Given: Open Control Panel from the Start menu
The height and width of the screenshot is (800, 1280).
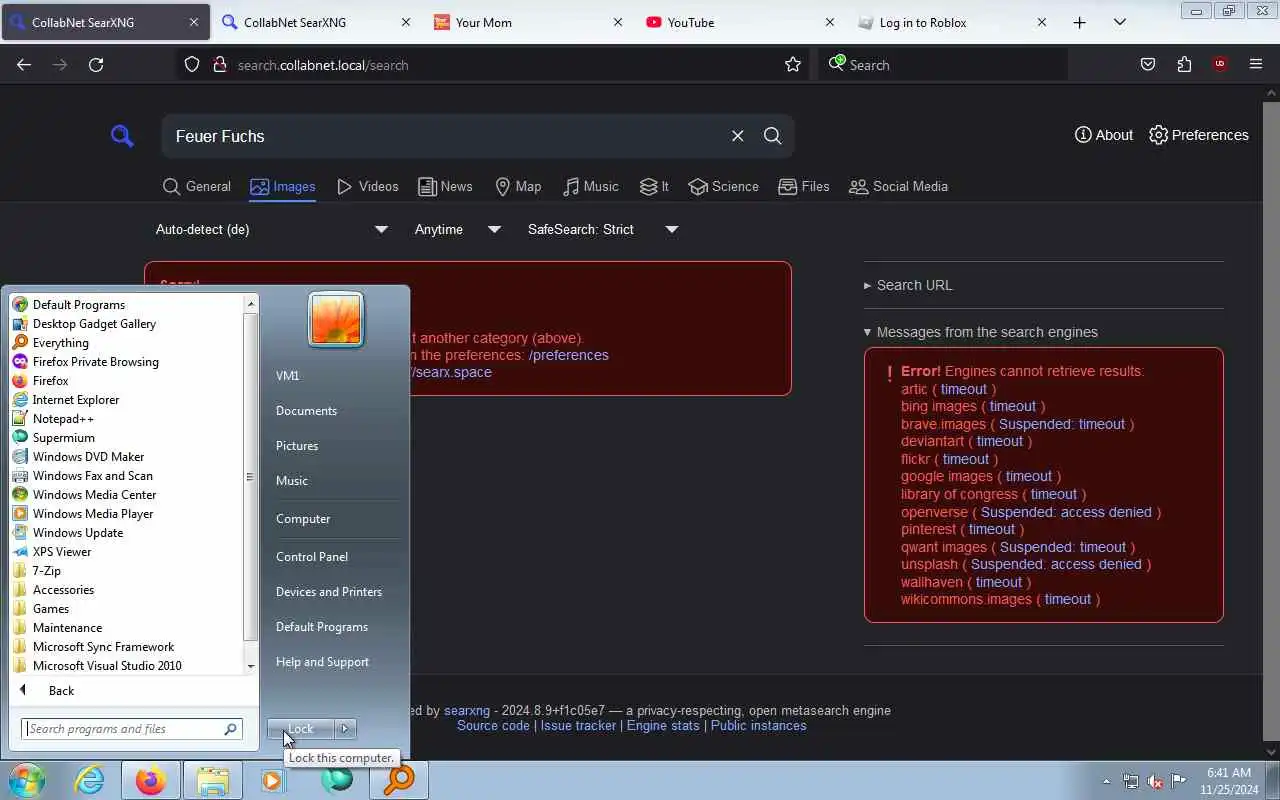Looking at the screenshot, I should point(312,557).
